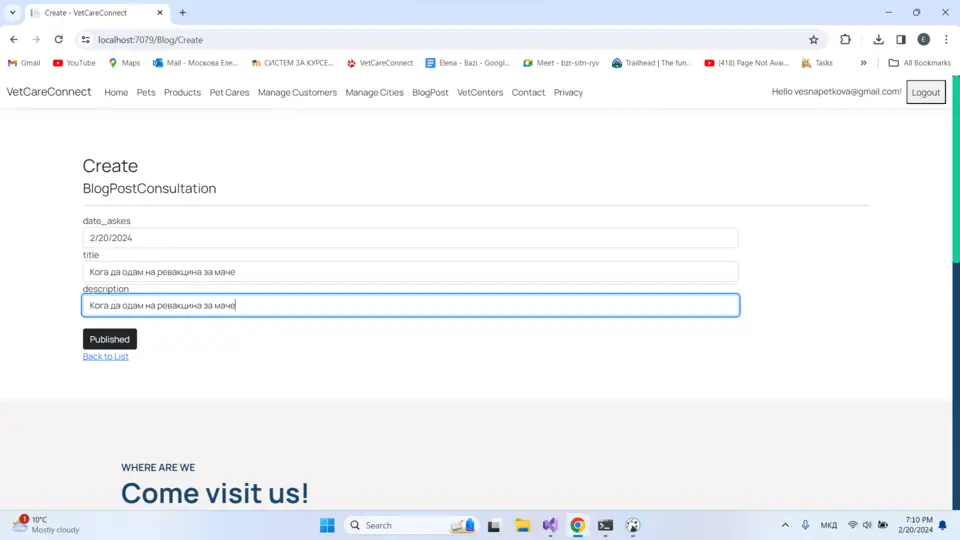Image resolution: width=960 pixels, height=540 pixels.
Task: Launch Visual Studio from the taskbar
Action: pyautogui.click(x=550, y=525)
